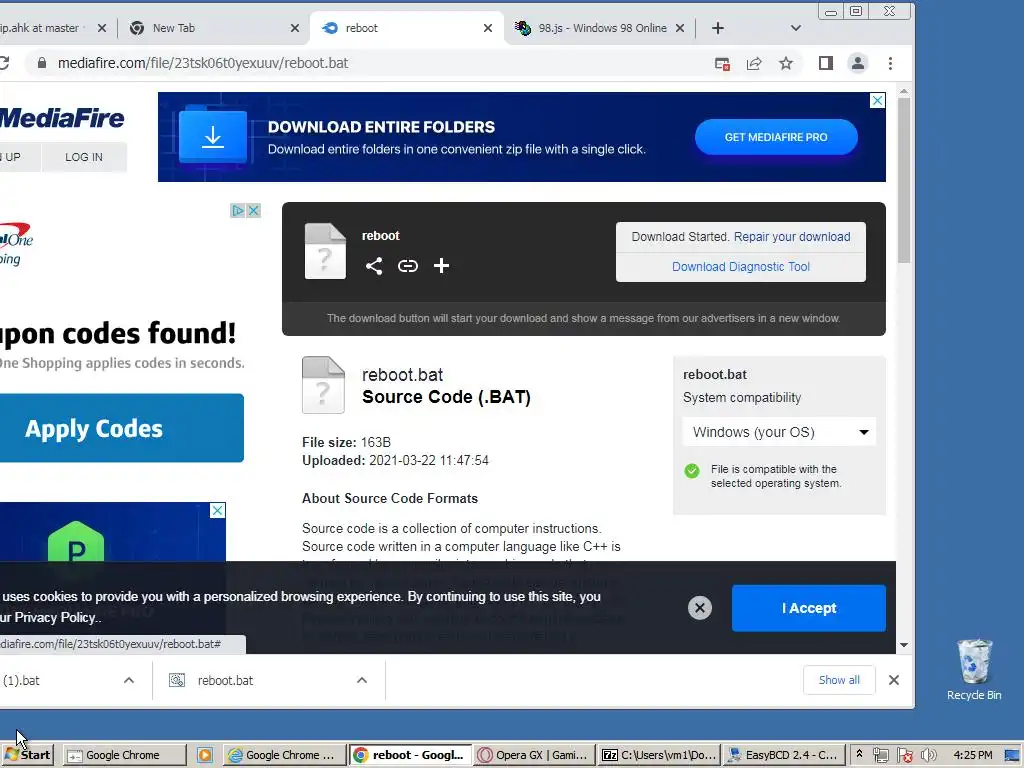Image resolution: width=1024 pixels, height=768 pixels.
Task: Open Chrome profile avatar
Action: coord(857,63)
